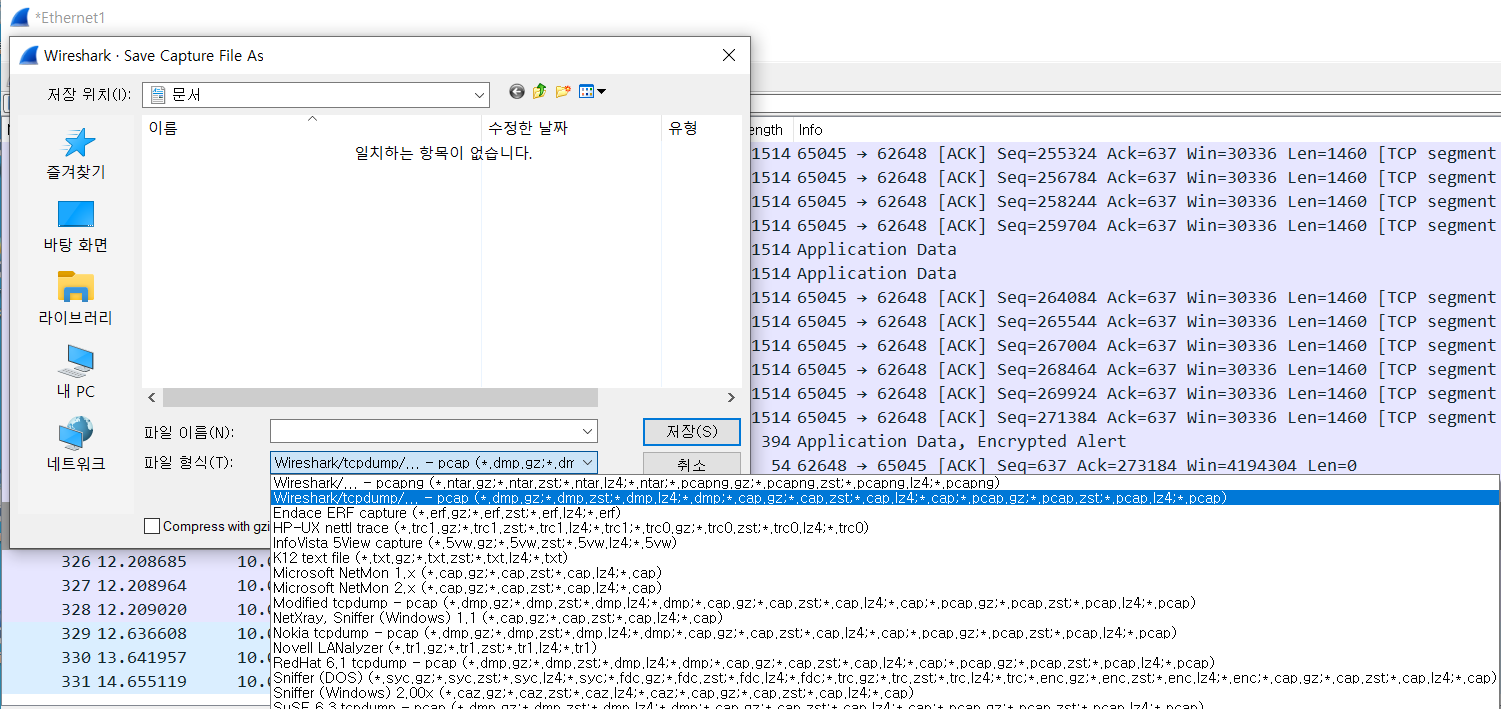Select packet row with Seq=255324
This screenshot has width=1501, height=709.
point(1124,153)
